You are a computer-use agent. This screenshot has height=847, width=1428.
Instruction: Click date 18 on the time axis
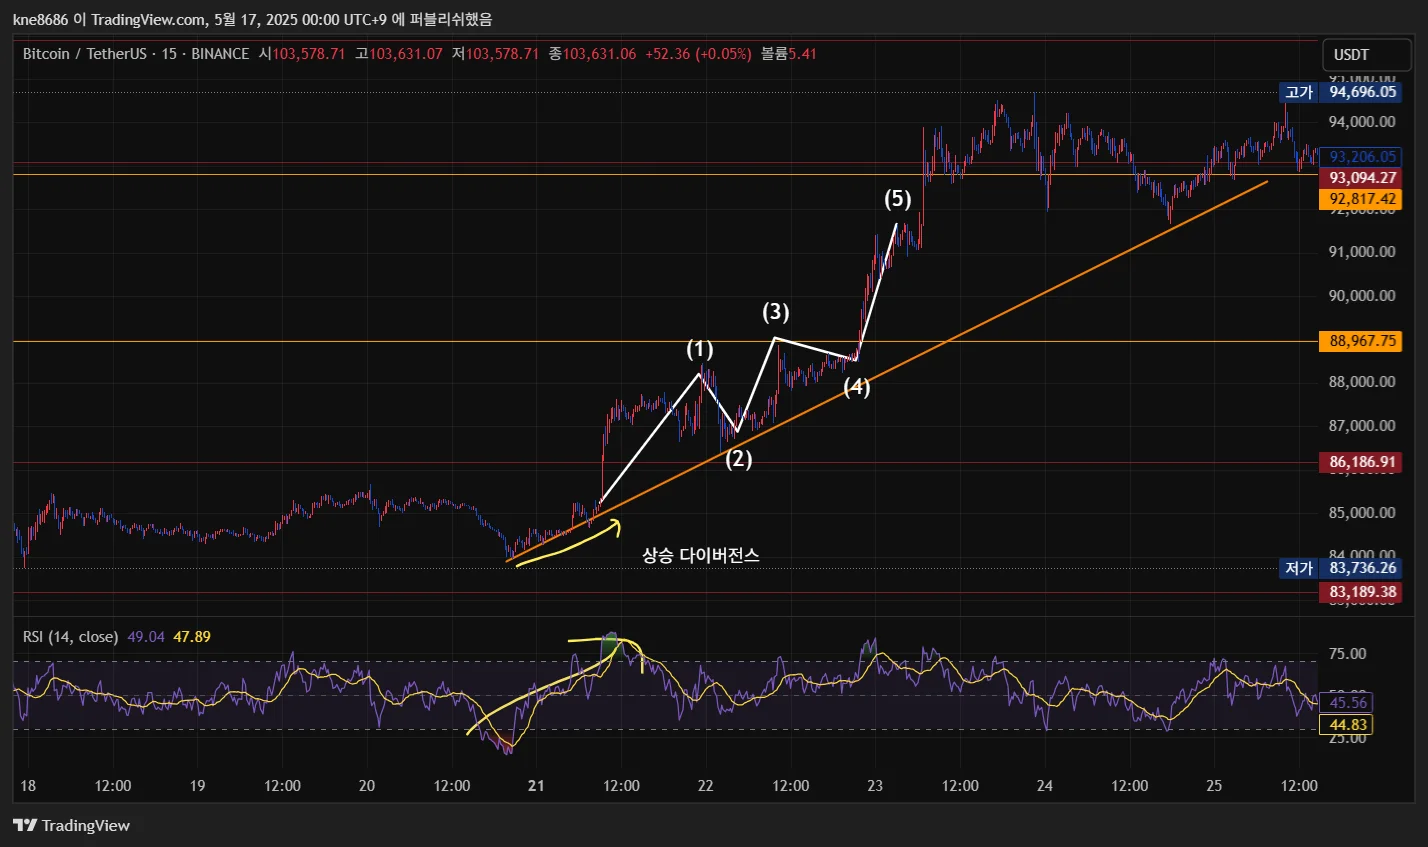(x=28, y=786)
